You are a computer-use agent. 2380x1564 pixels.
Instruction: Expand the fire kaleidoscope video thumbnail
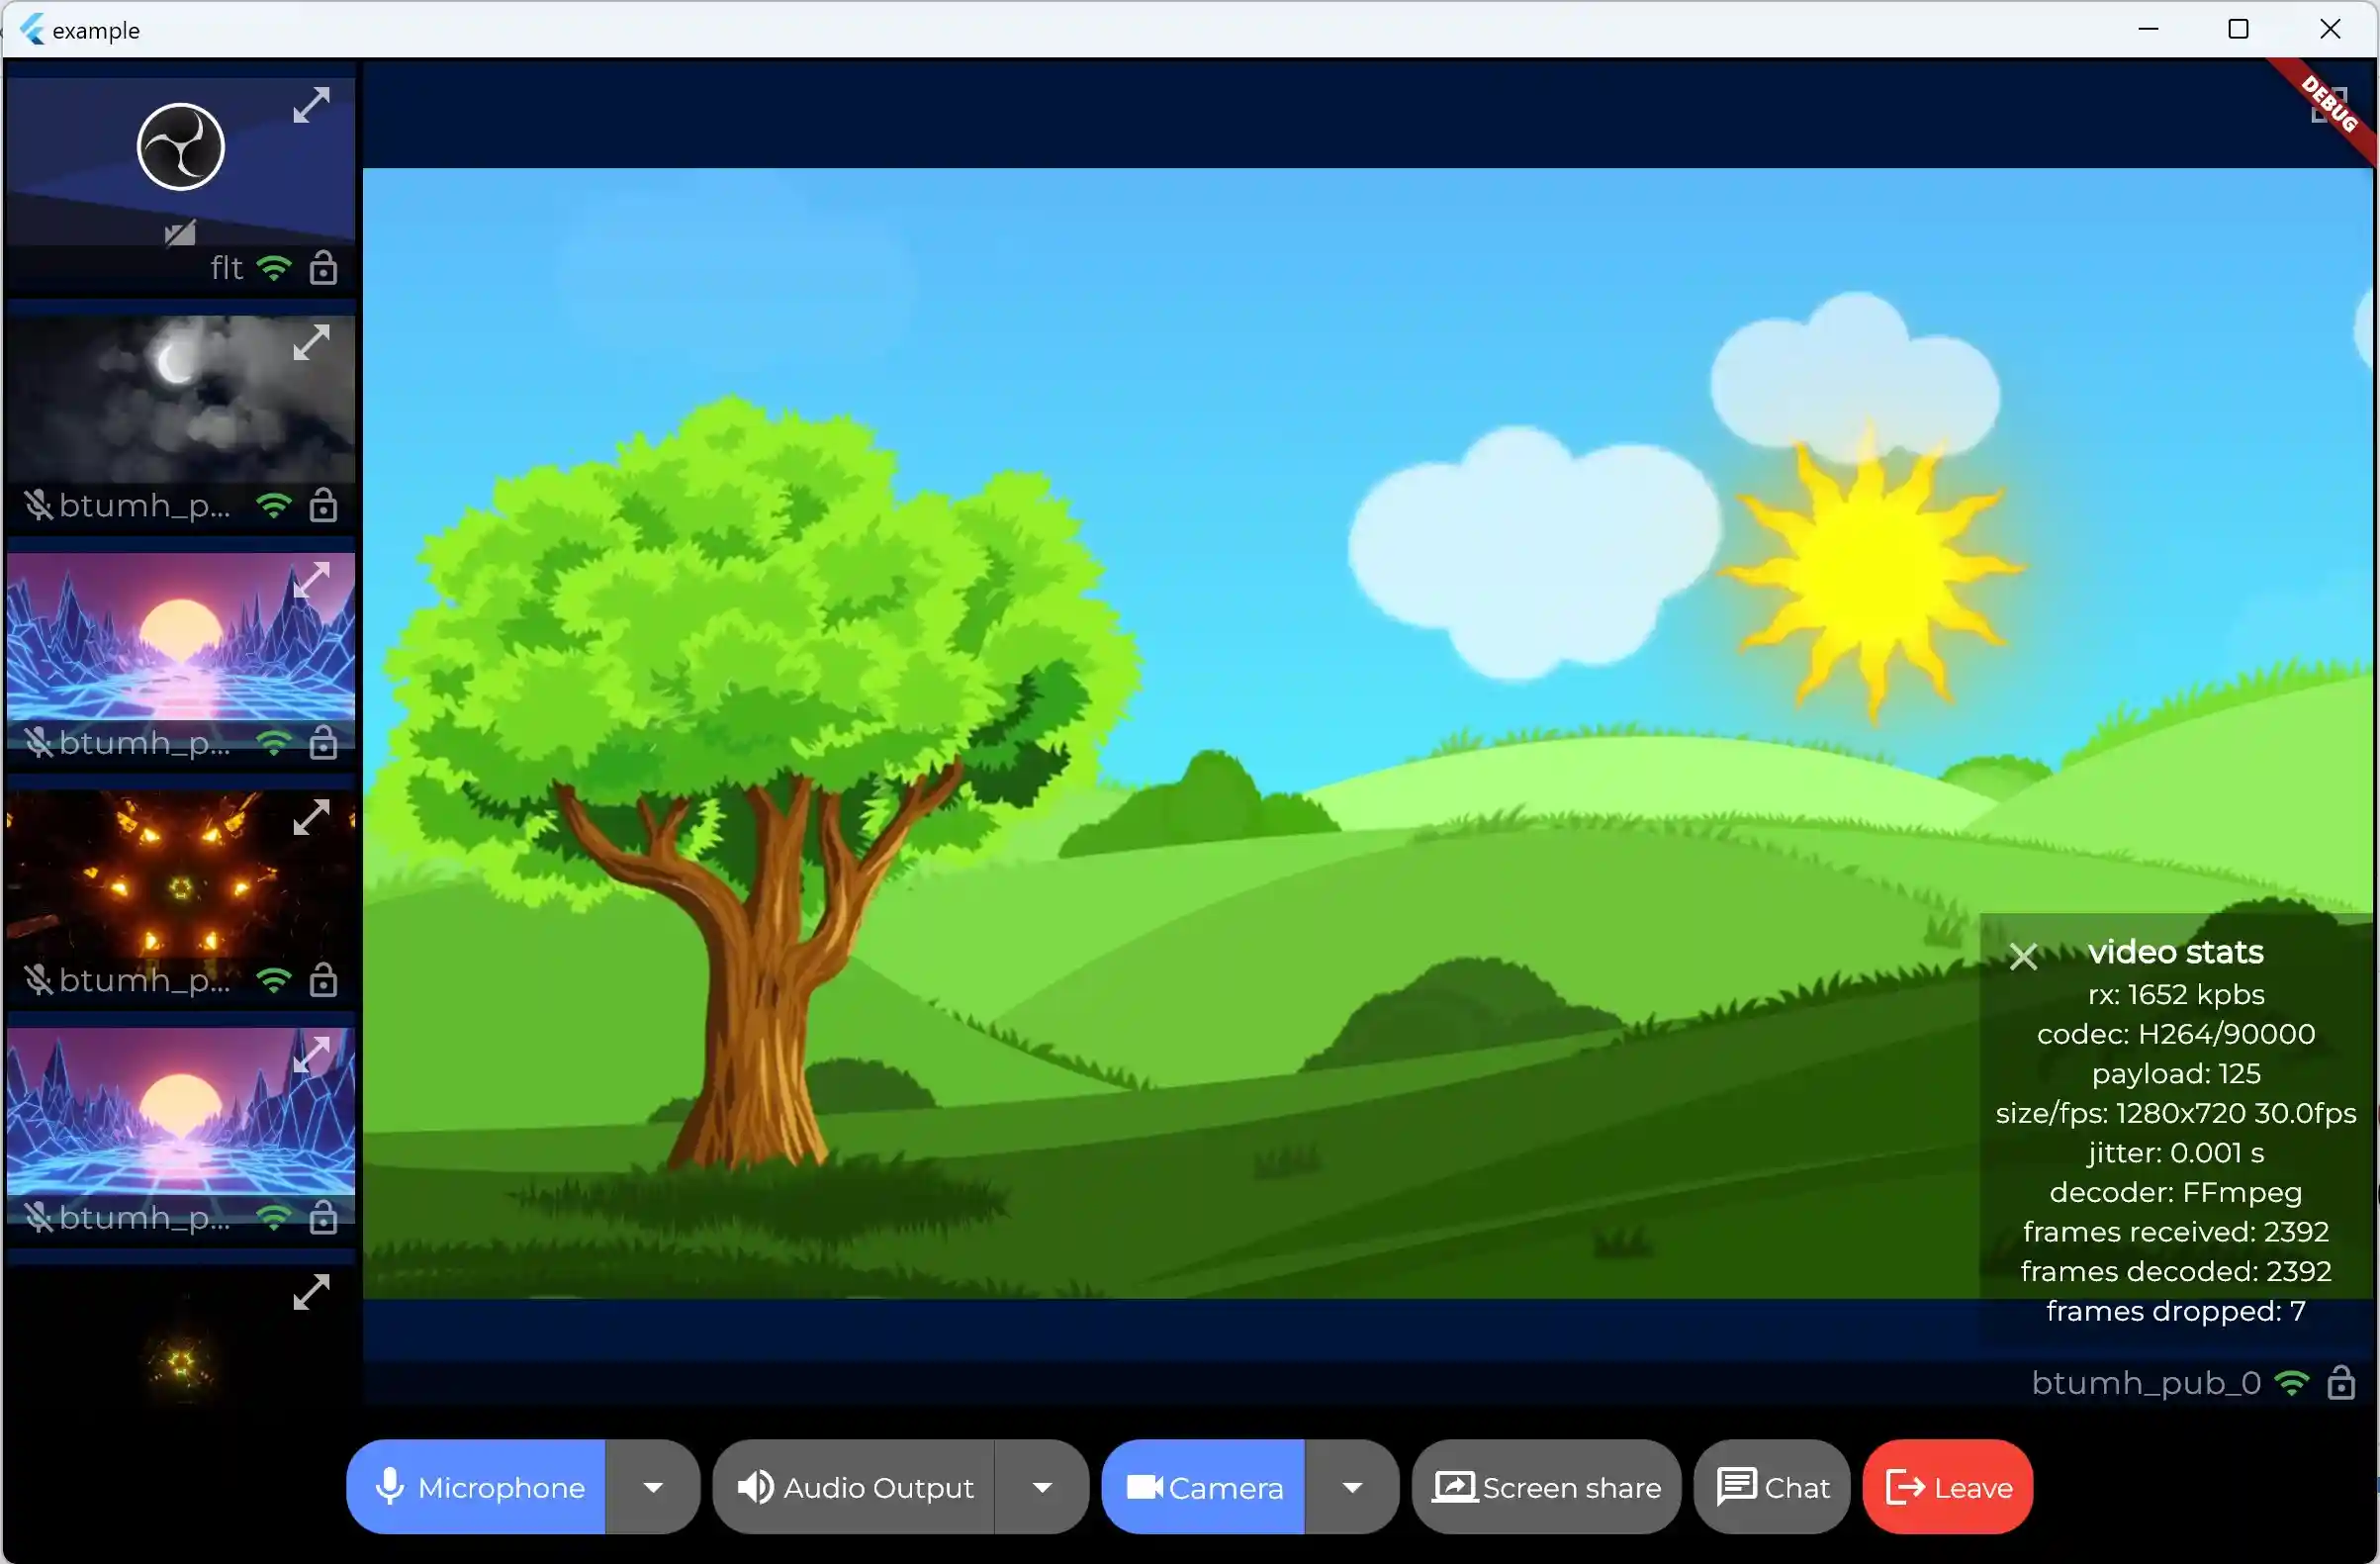point(313,816)
